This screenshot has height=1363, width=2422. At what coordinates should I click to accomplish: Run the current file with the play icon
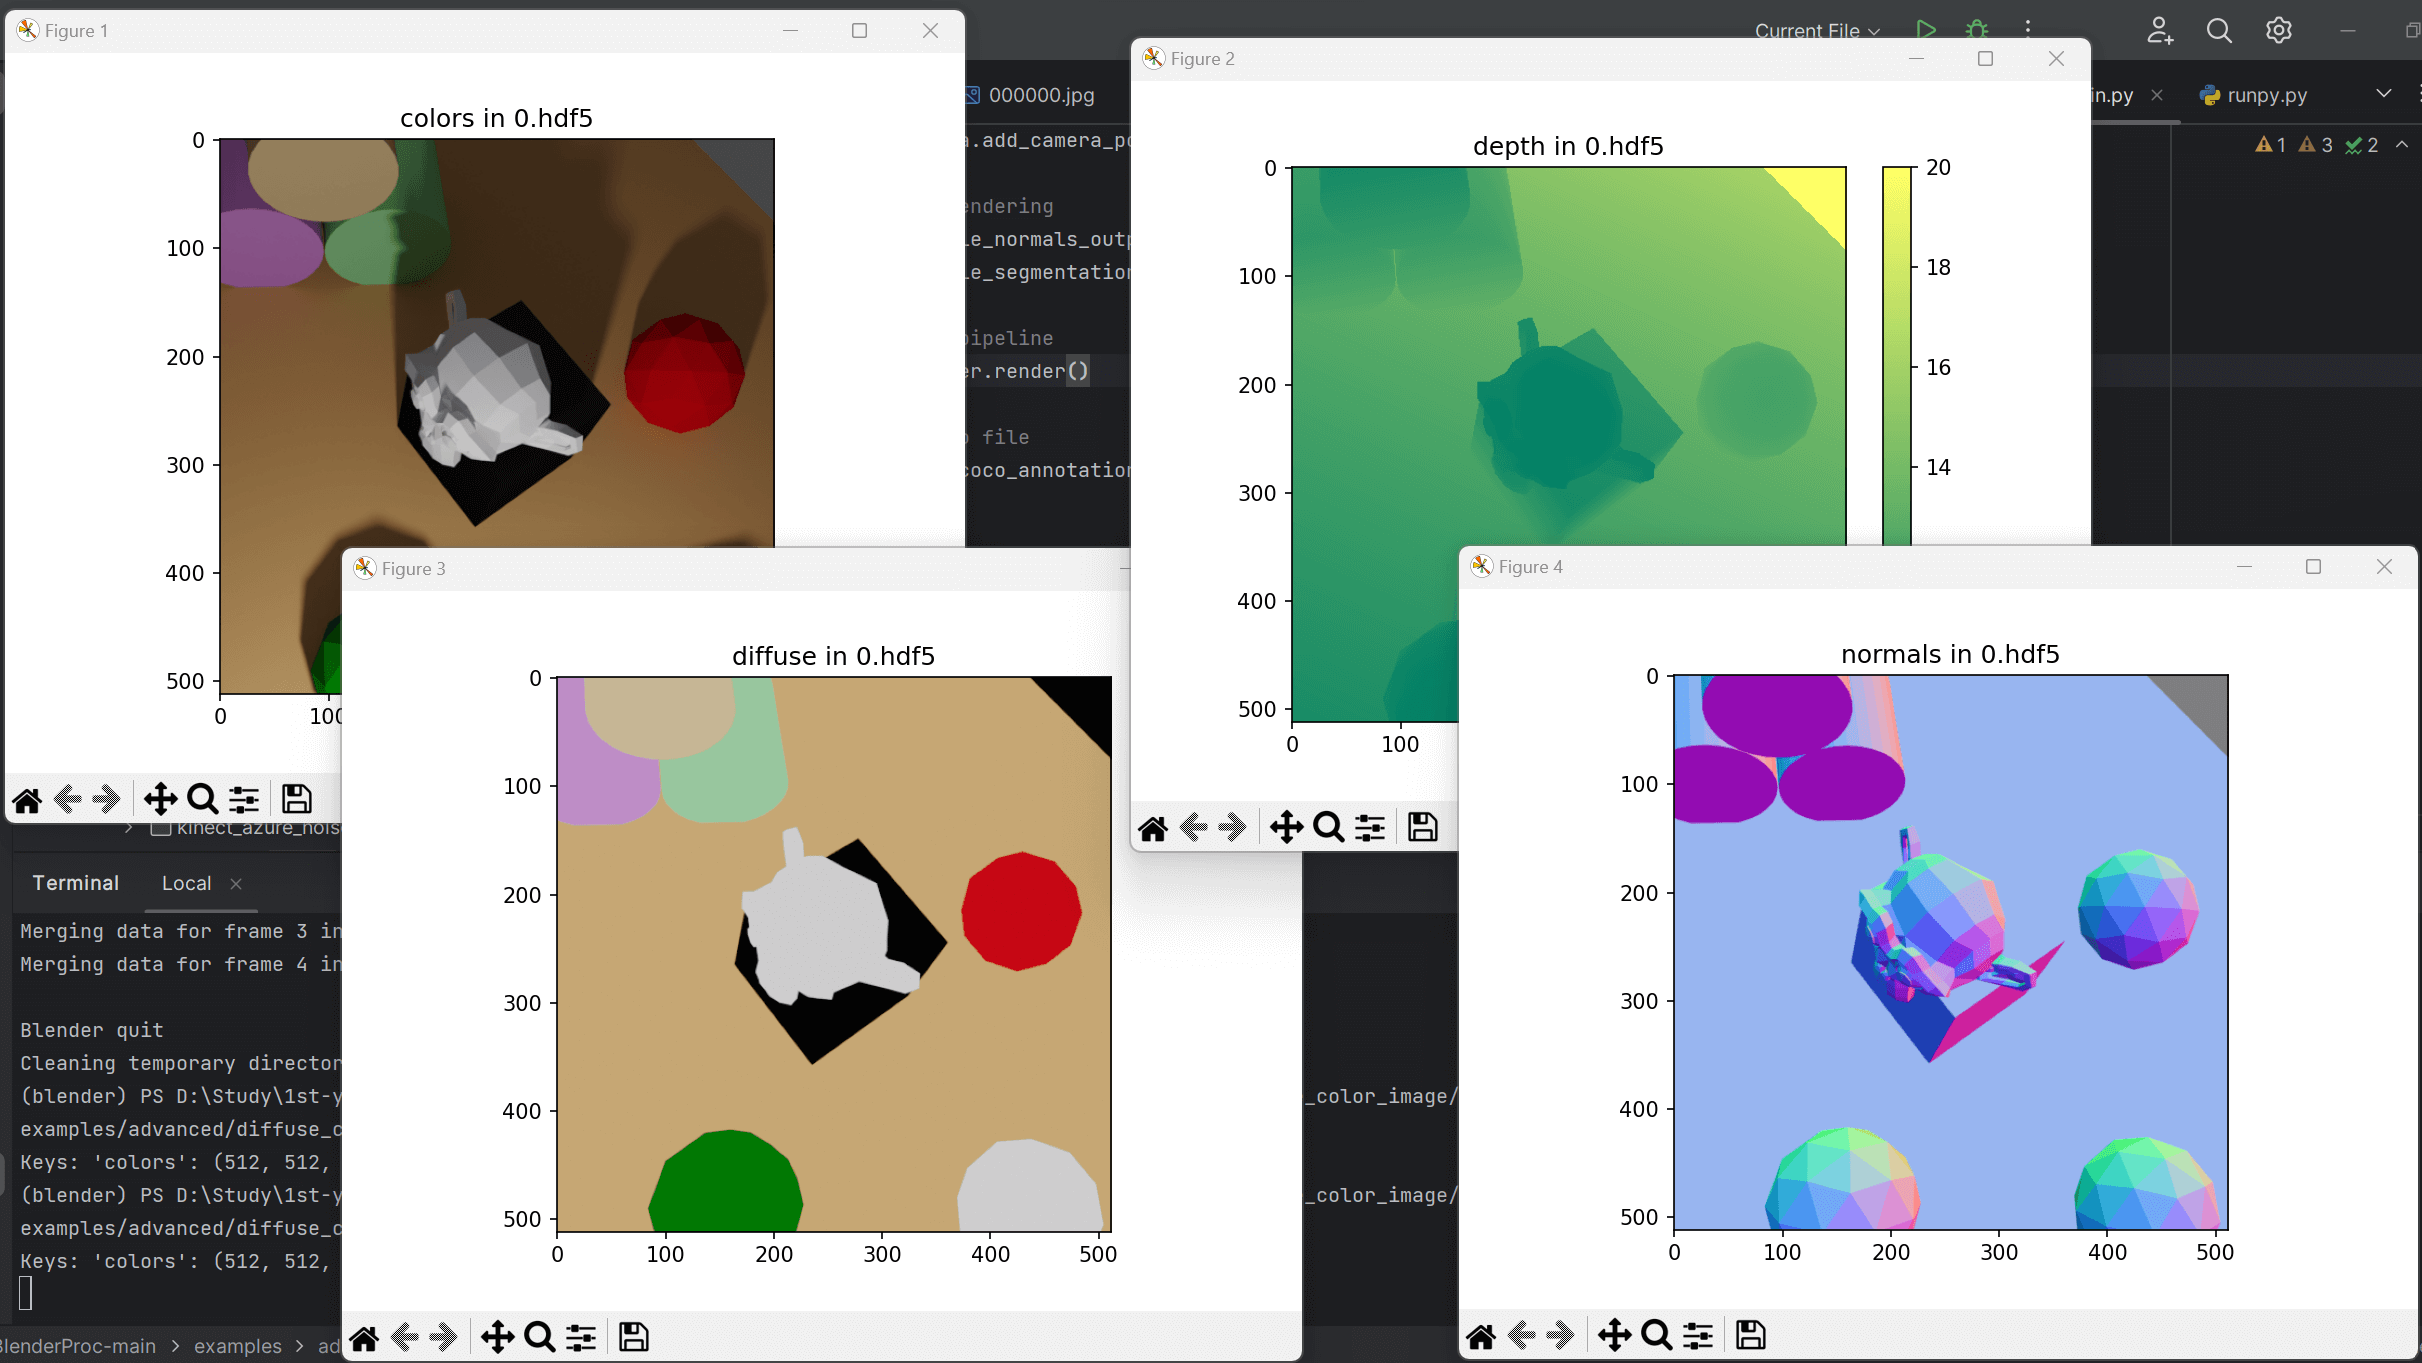[x=1925, y=30]
